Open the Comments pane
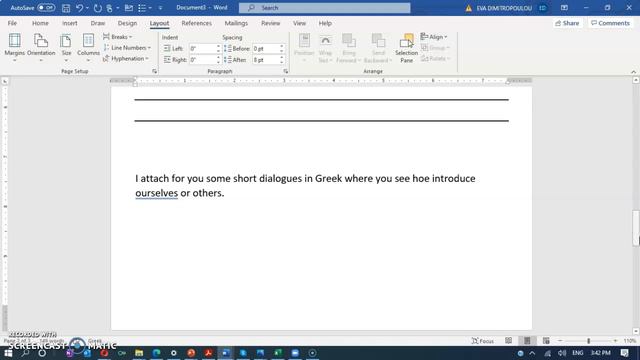 tap(610, 23)
